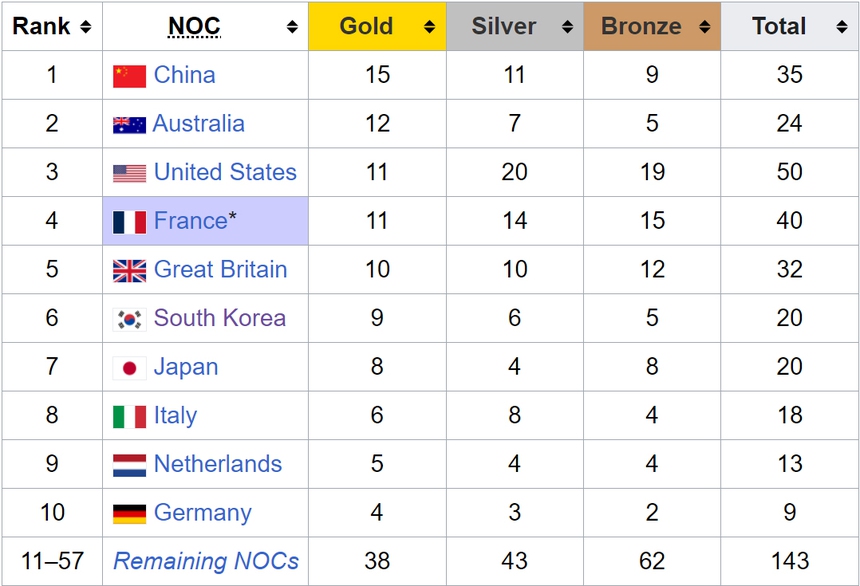
Task: Click the Great Britain flag icon
Action: pos(129,269)
